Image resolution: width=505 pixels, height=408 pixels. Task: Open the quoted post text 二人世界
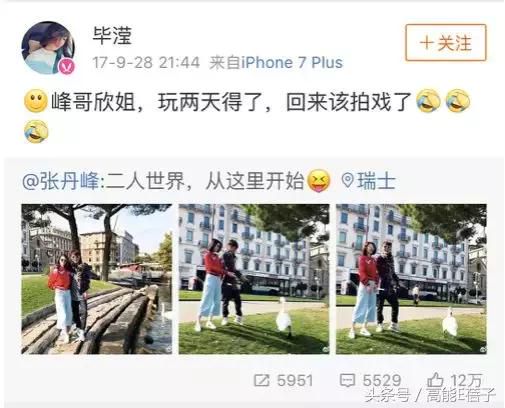pos(145,182)
